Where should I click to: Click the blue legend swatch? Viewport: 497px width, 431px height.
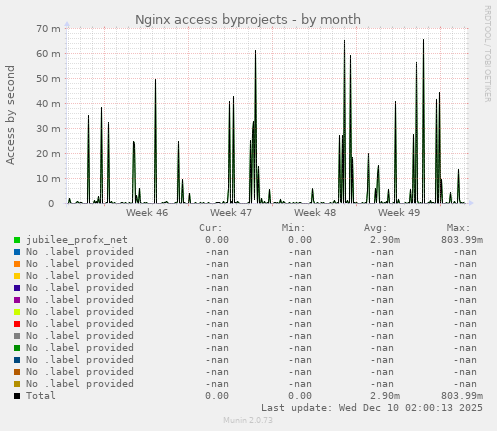click(17, 252)
